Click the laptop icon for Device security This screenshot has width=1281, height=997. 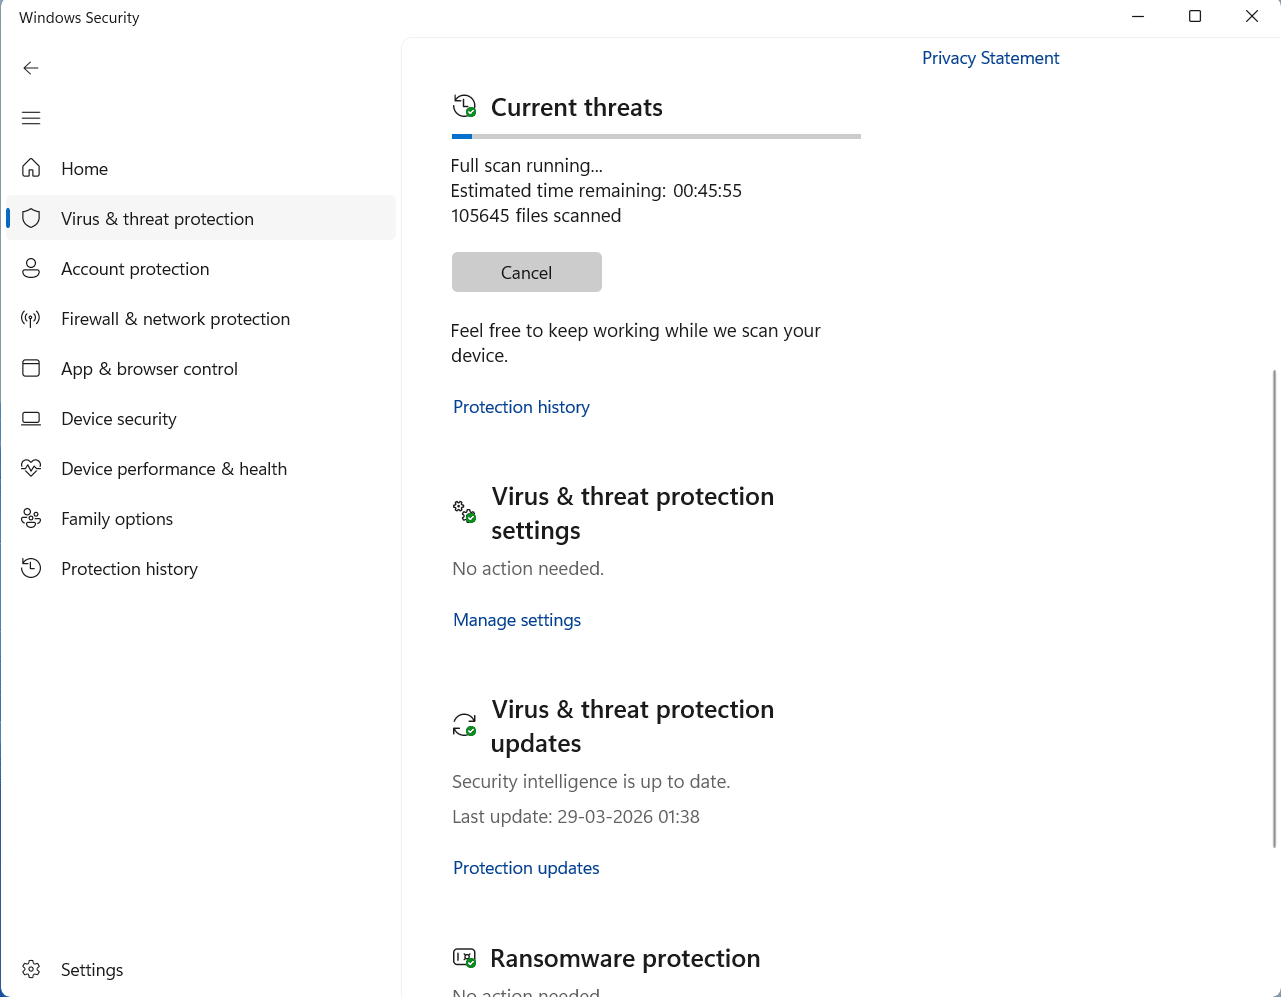pyautogui.click(x=31, y=418)
